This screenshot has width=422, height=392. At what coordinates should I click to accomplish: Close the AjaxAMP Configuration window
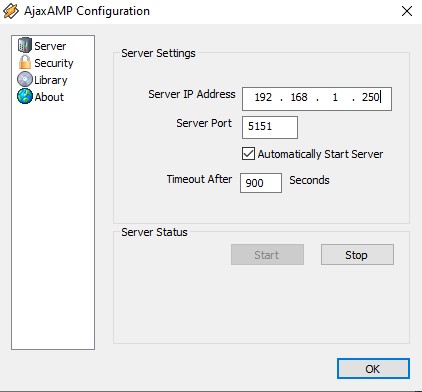(407, 11)
